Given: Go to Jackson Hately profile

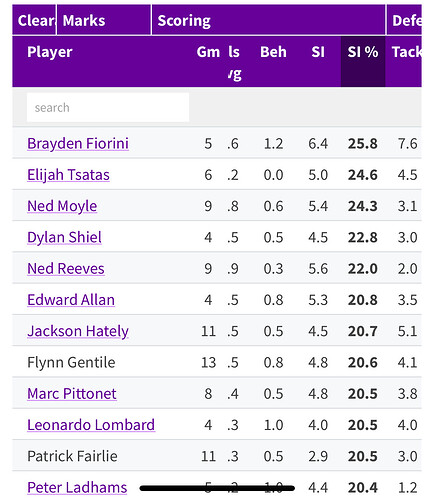Looking at the screenshot, I should point(78,331).
